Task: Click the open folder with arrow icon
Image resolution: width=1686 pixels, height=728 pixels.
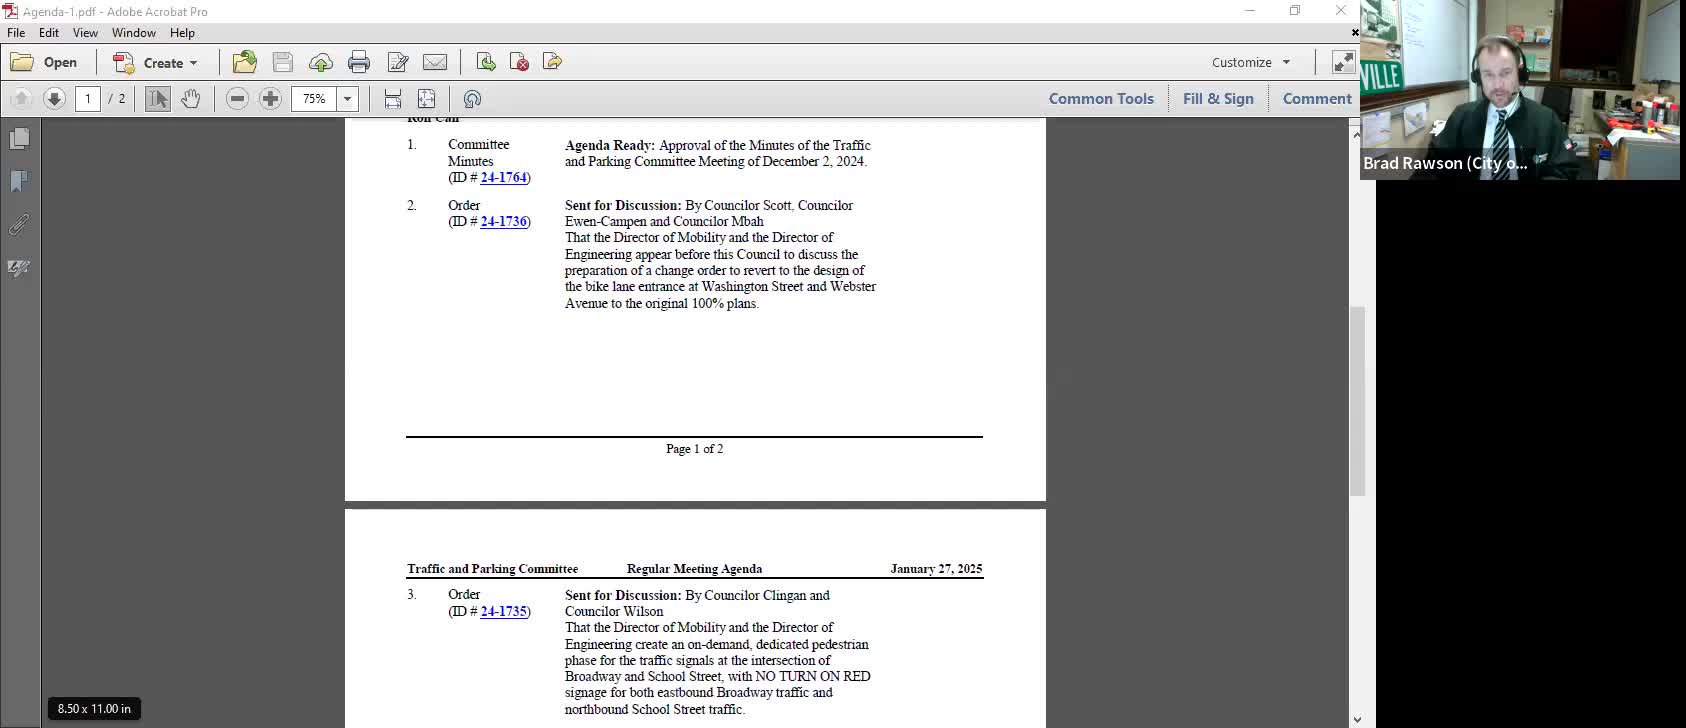Action: click(245, 62)
